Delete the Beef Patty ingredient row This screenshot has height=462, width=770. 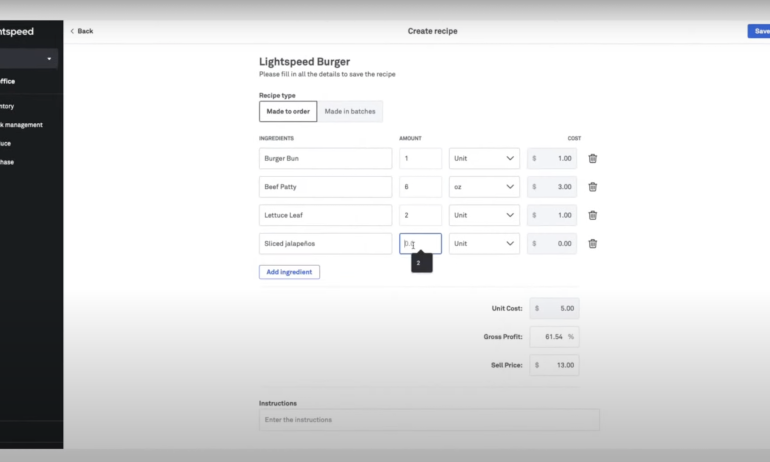pos(592,187)
